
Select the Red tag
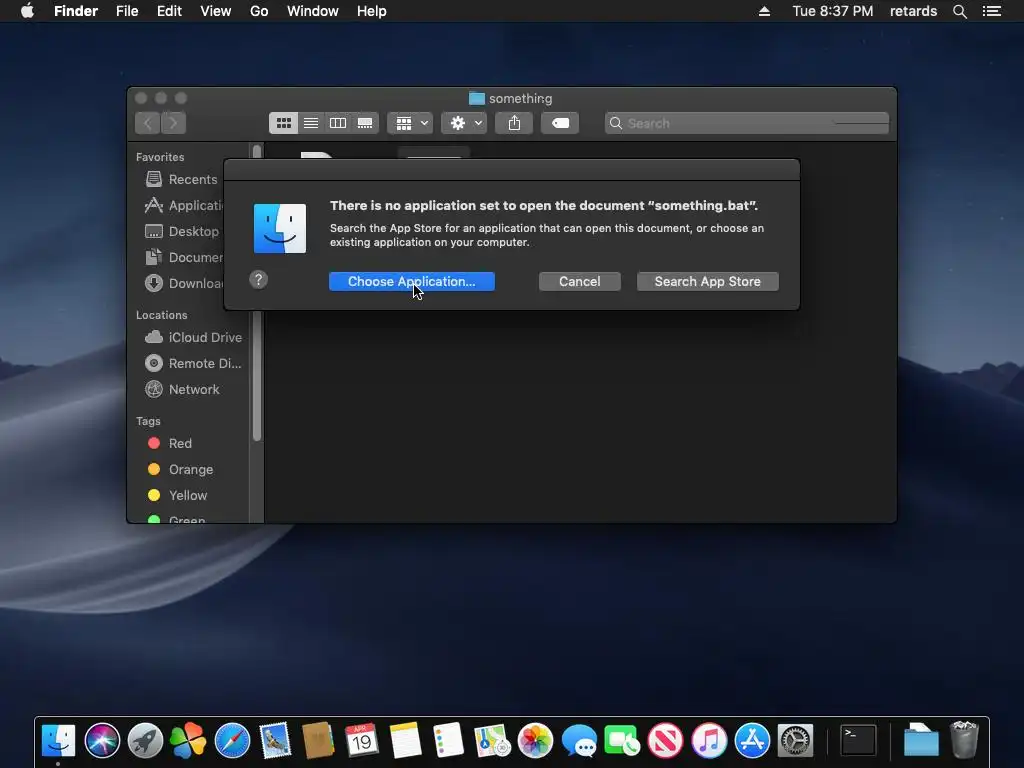click(170, 443)
